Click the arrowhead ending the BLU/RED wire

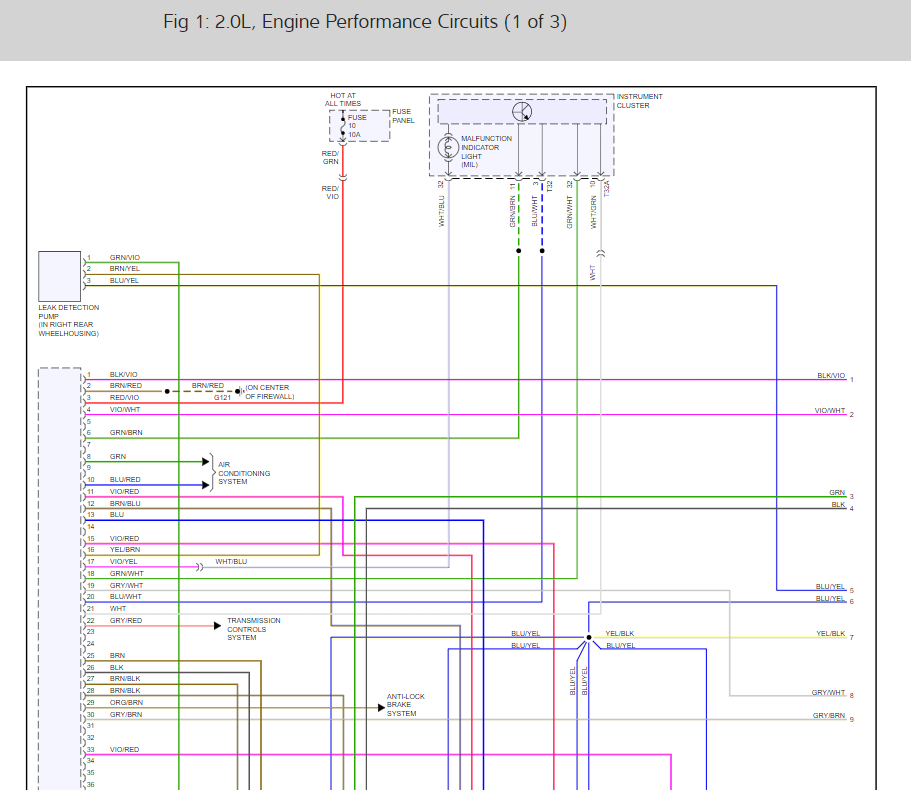pos(206,485)
